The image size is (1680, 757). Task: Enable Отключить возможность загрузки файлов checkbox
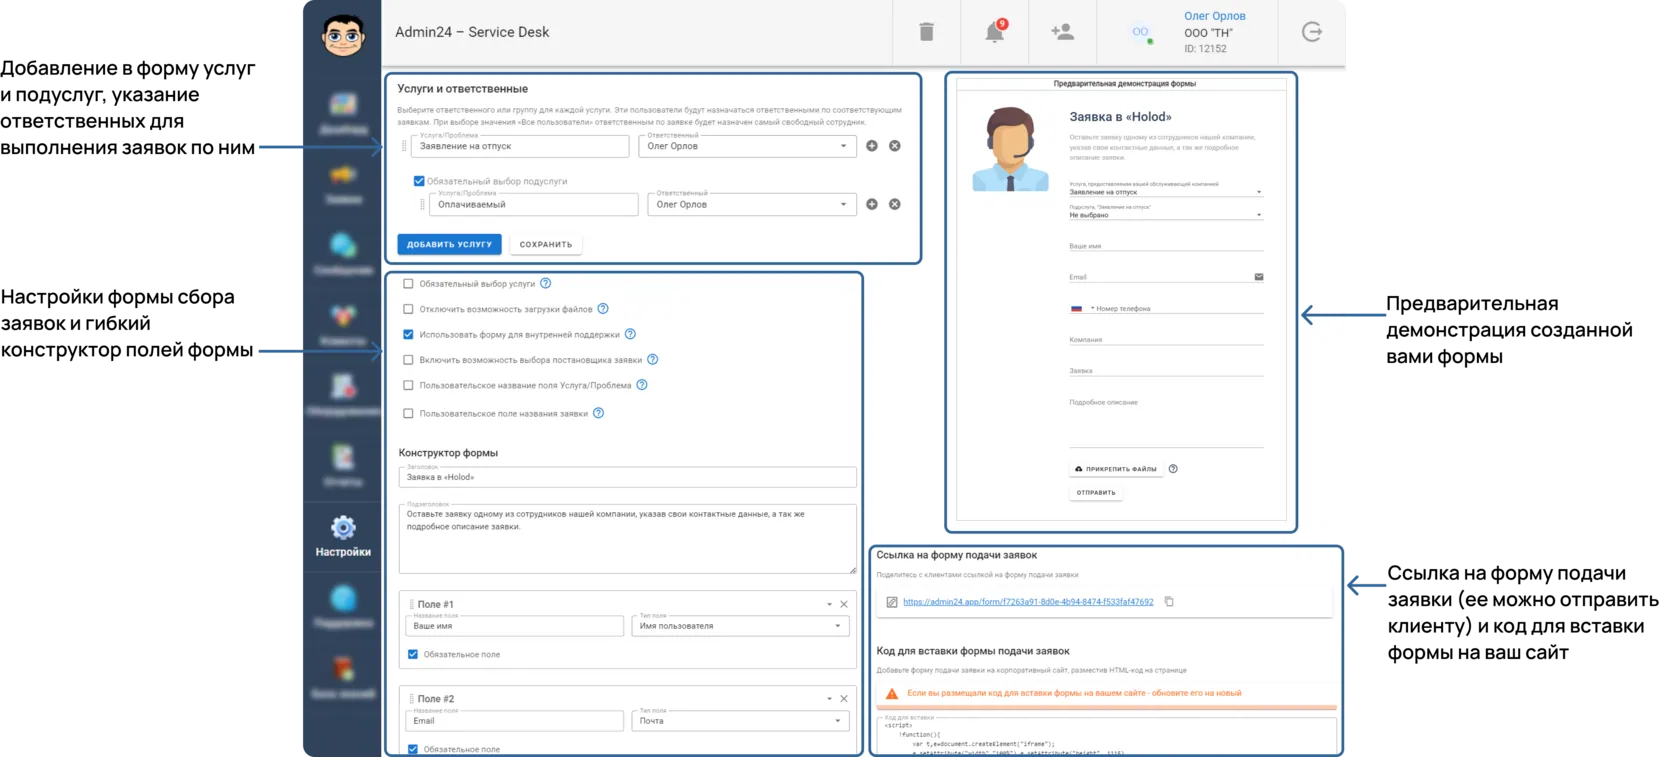[x=408, y=309]
